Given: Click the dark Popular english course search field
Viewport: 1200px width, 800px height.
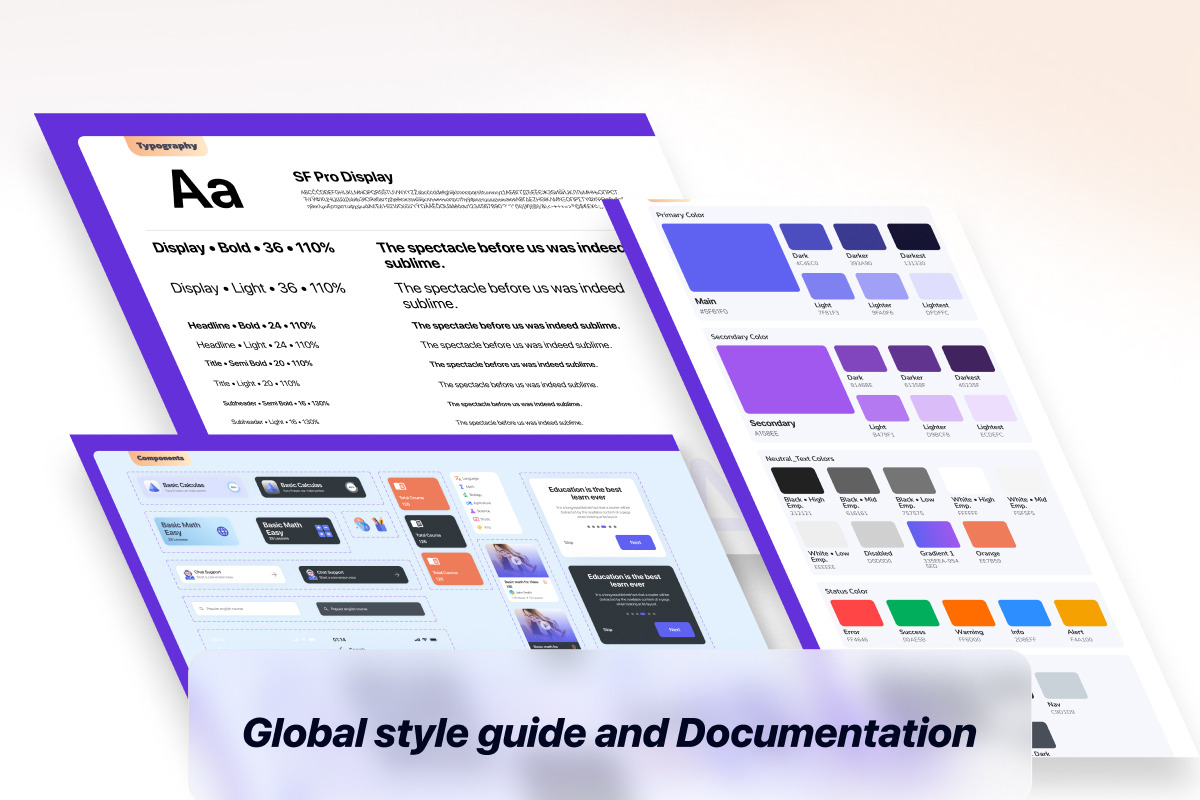Looking at the screenshot, I should (x=370, y=609).
